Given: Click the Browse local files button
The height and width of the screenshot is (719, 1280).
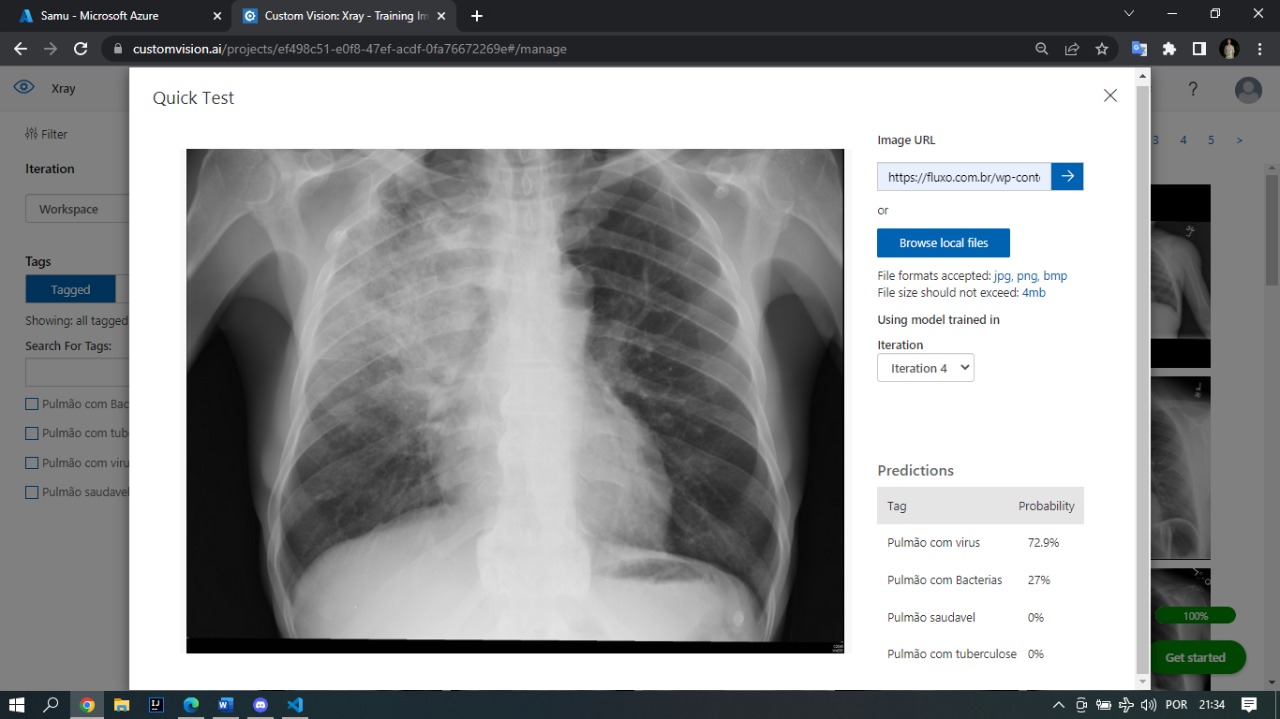Looking at the screenshot, I should pos(943,243).
